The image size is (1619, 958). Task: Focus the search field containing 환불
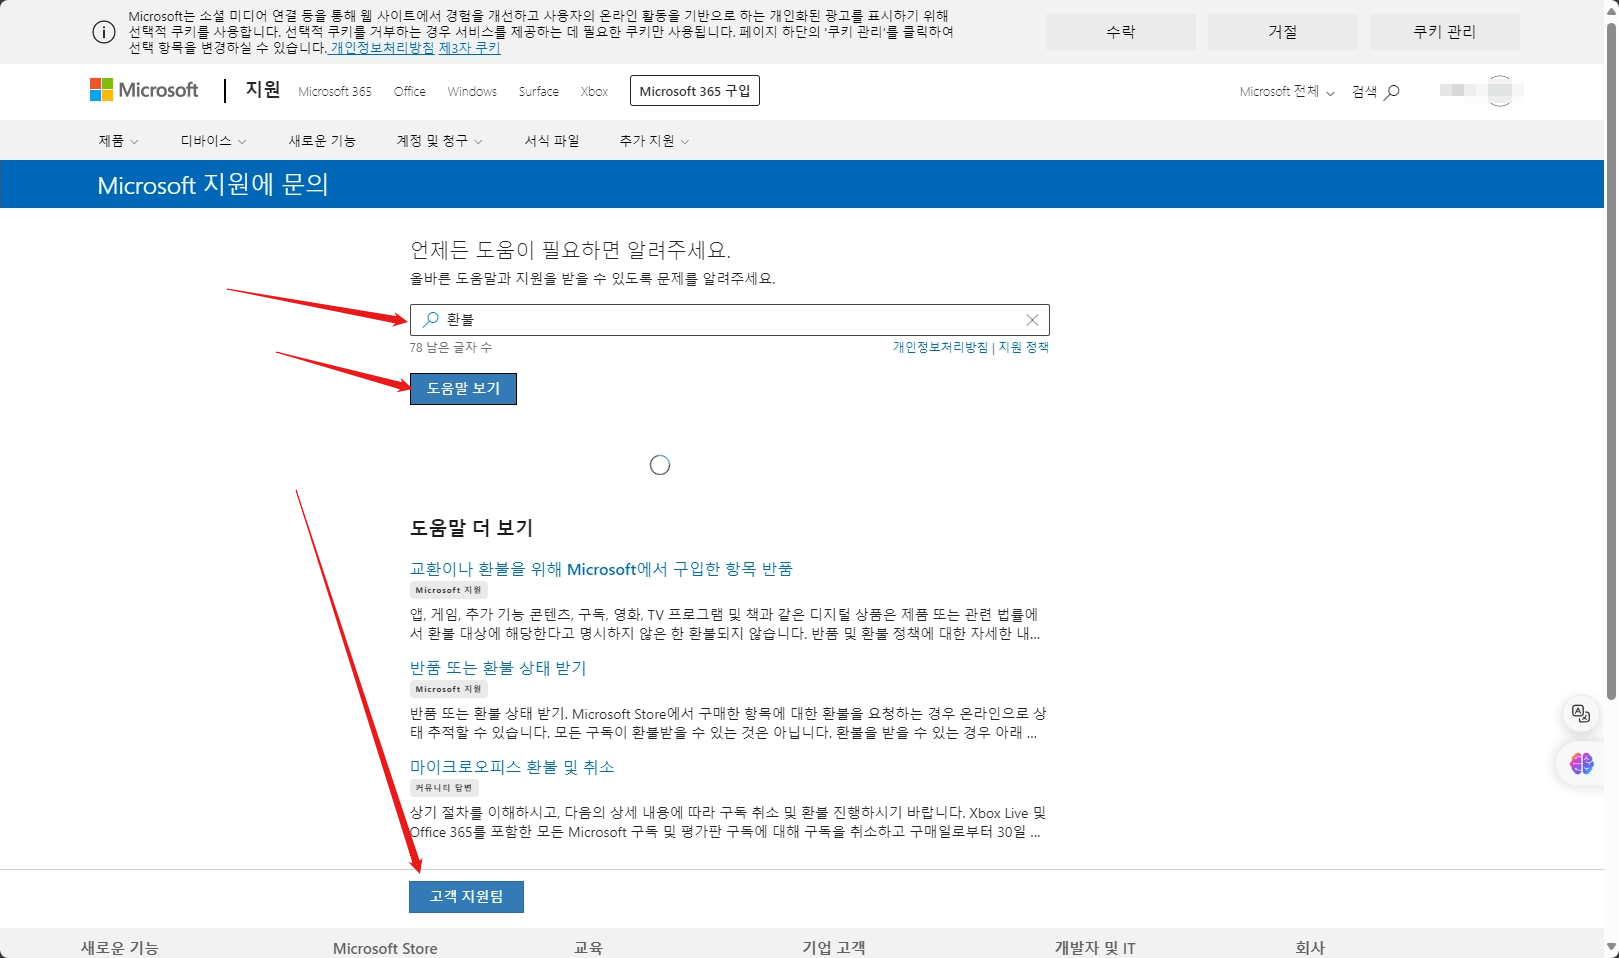click(x=730, y=320)
